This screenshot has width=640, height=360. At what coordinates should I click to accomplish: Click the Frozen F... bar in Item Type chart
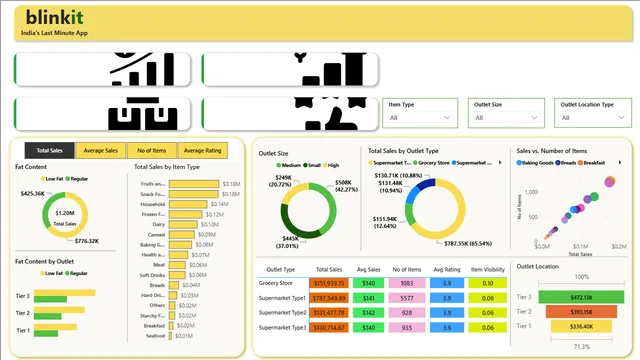tap(185, 214)
